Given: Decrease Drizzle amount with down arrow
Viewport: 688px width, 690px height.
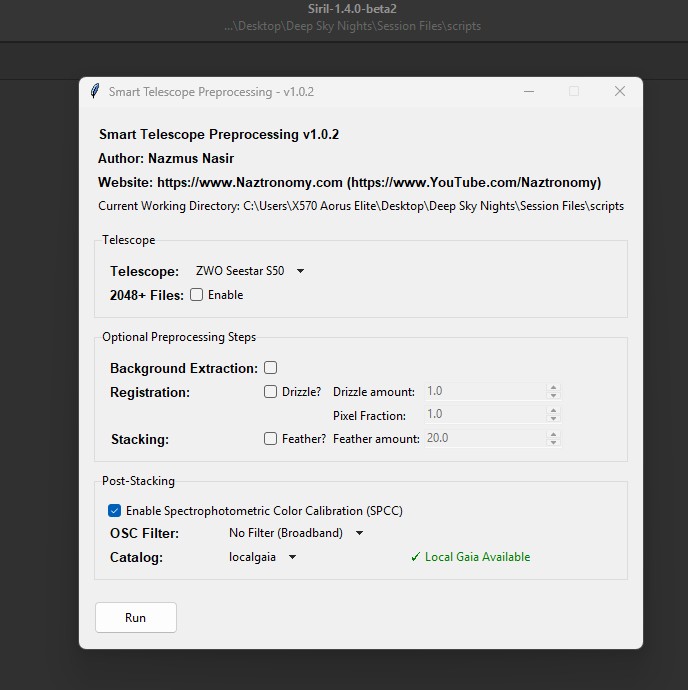Looking at the screenshot, I should click(x=553, y=395).
